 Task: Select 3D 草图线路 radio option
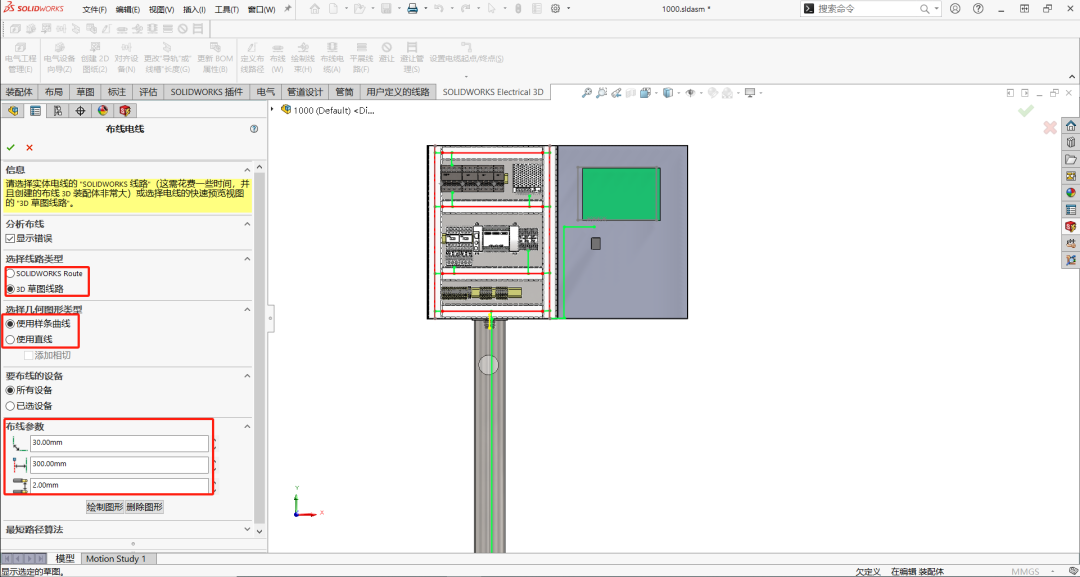click(10, 289)
